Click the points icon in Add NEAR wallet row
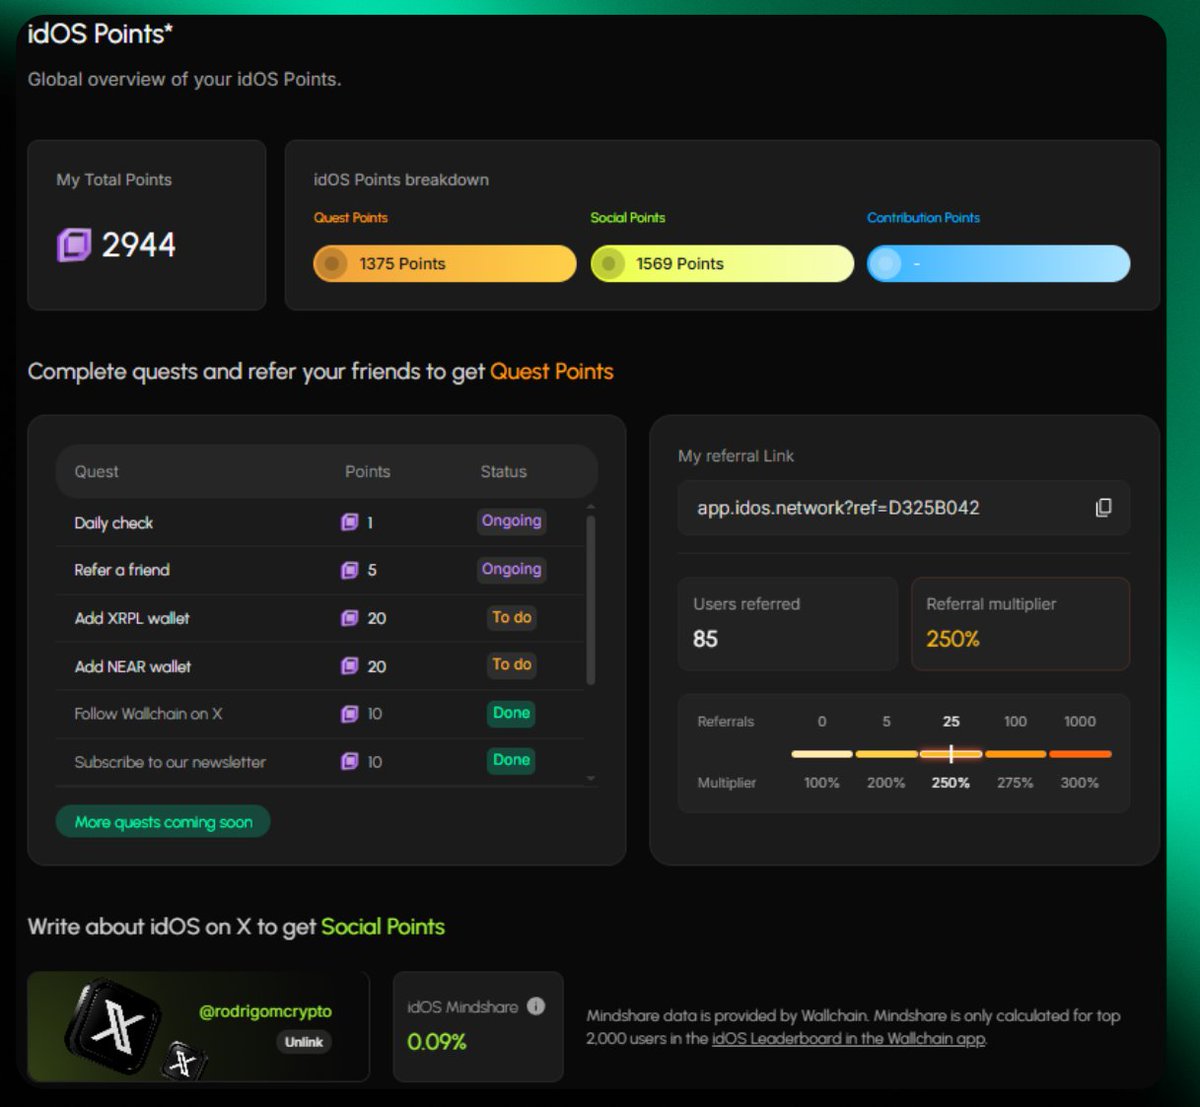 coord(349,666)
